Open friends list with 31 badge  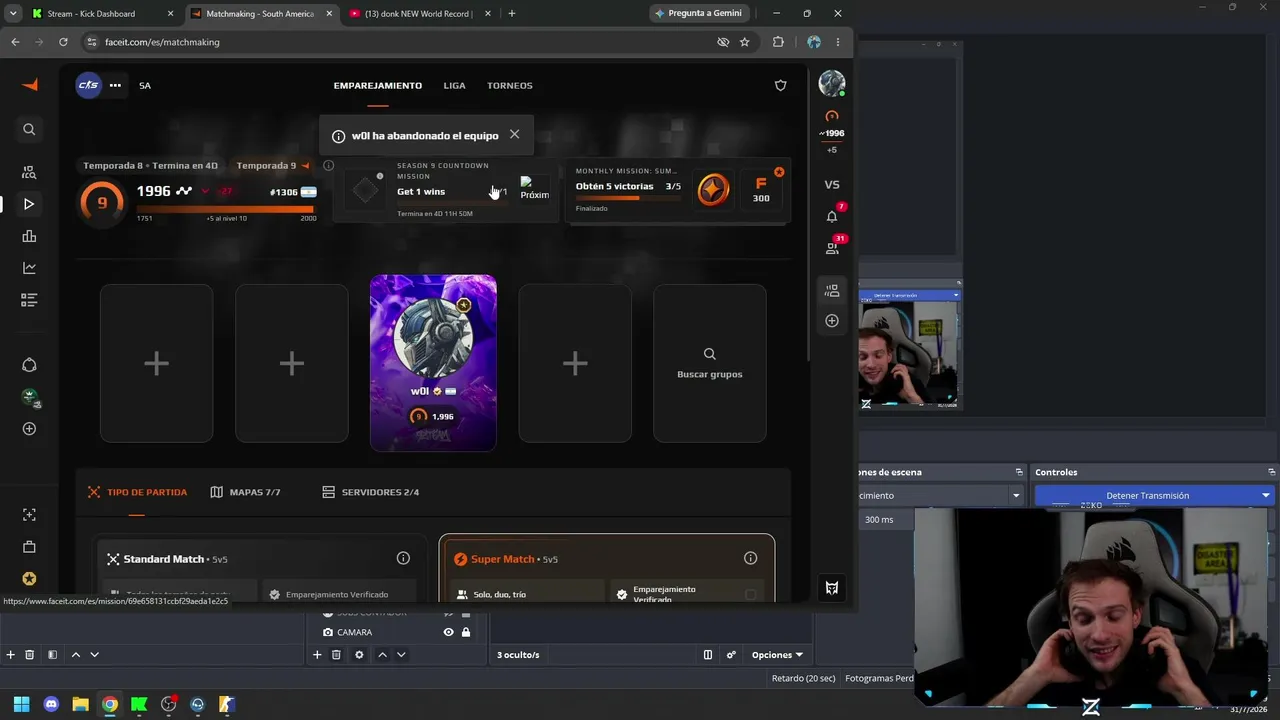point(832,248)
